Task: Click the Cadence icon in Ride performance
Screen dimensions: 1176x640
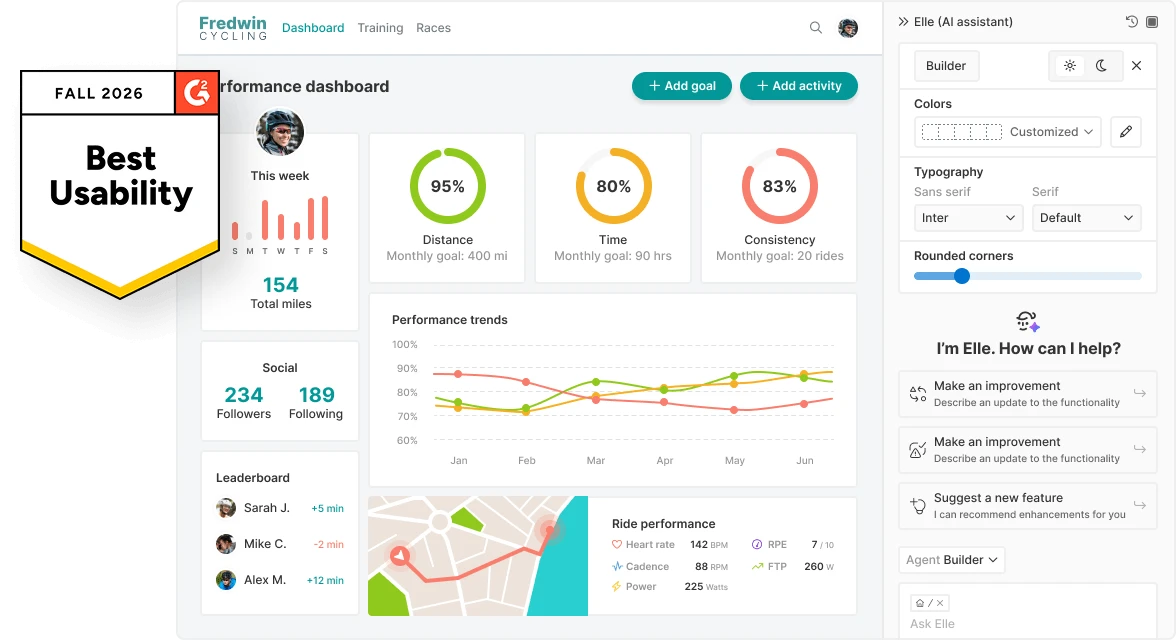Action: point(616,566)
